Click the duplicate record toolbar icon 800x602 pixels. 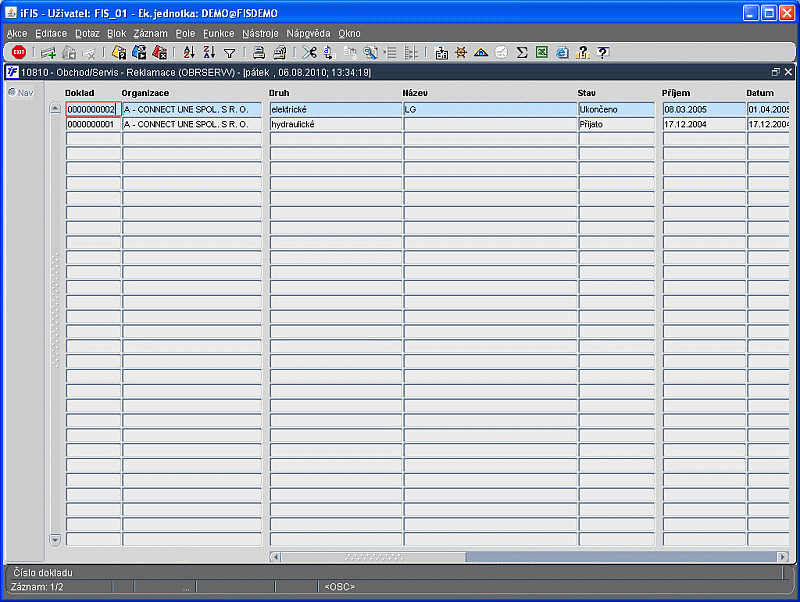click(69, 52)
